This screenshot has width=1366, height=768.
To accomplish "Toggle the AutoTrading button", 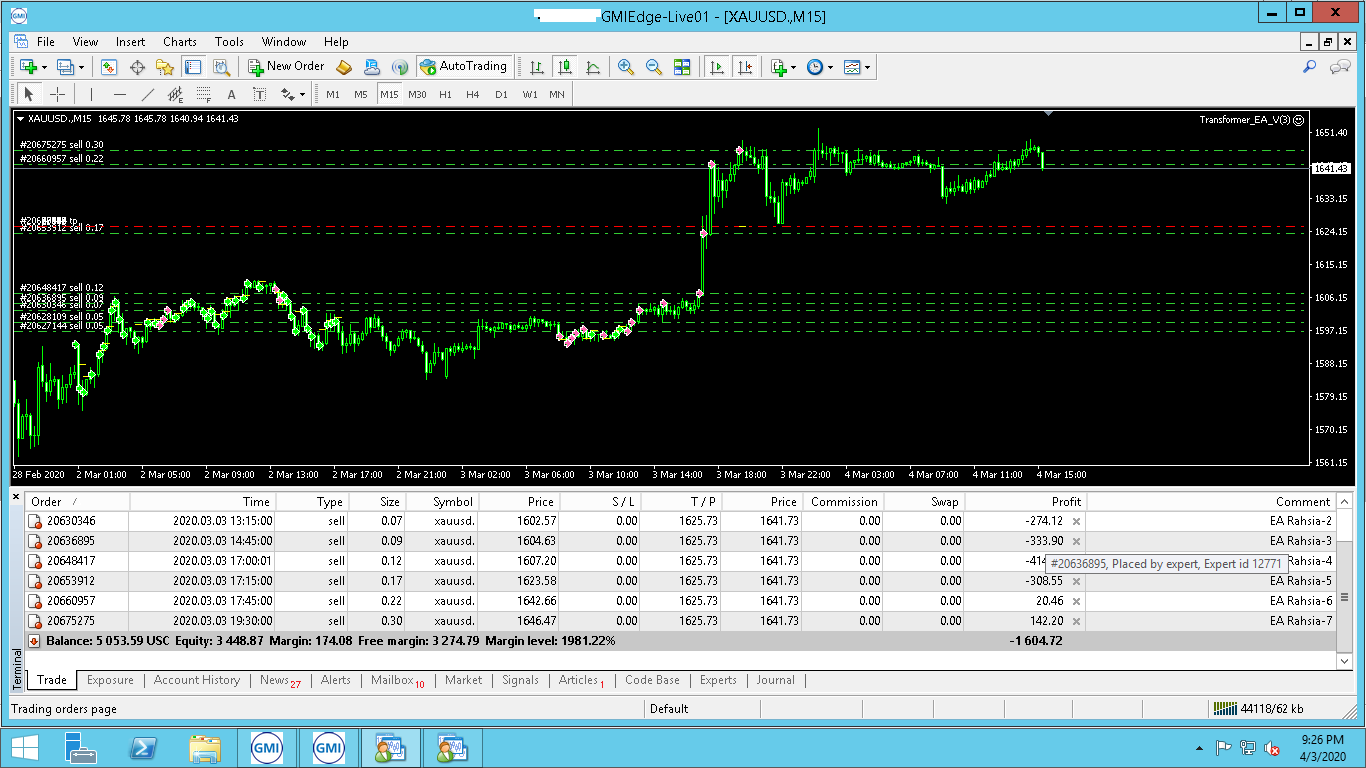I will [x=463, y=67].
